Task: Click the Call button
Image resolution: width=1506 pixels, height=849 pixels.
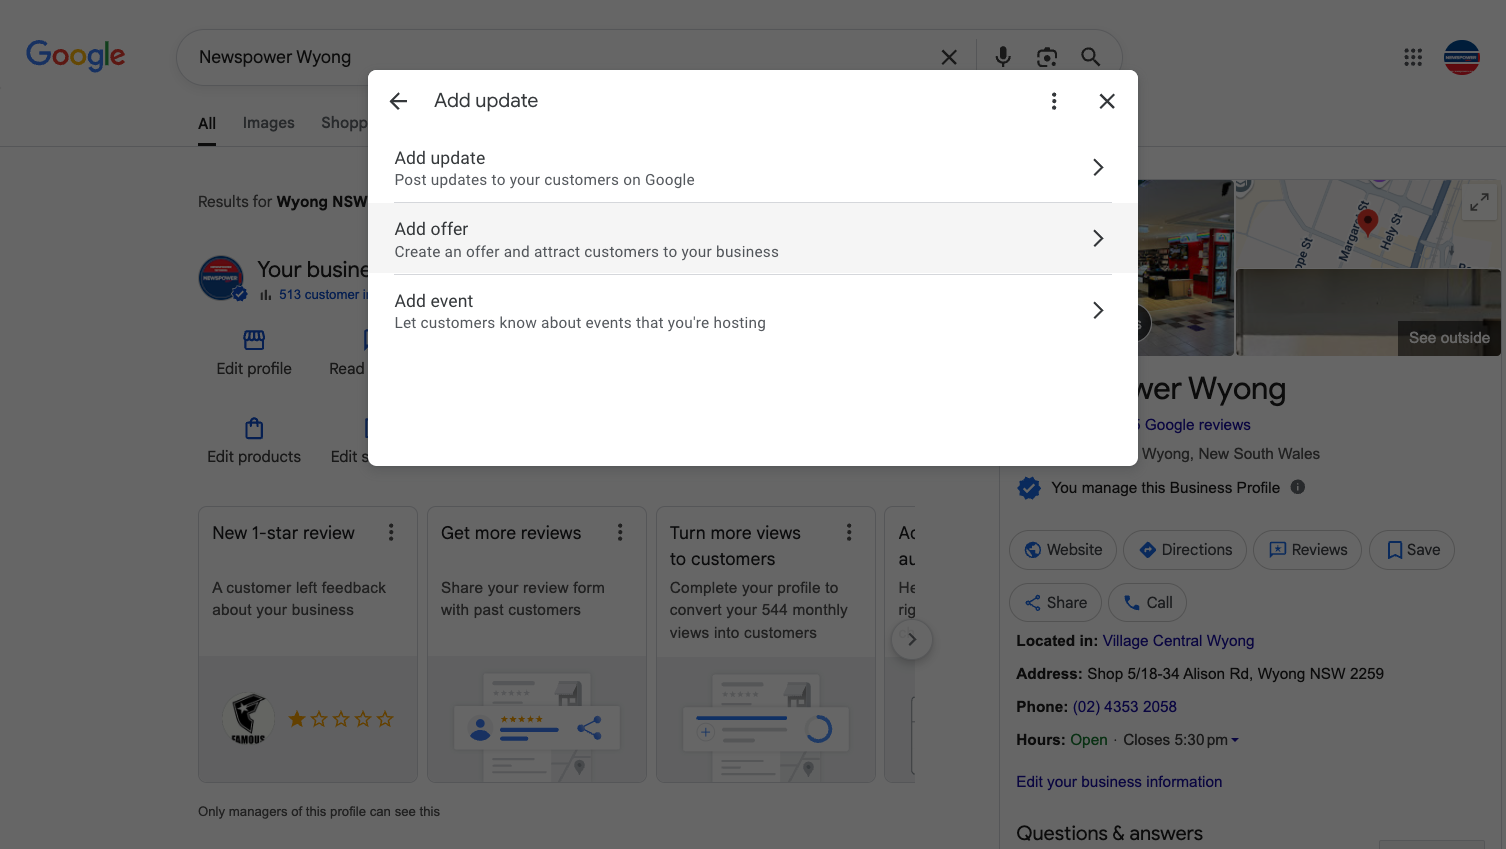Action: pyautogui.click(x=1148, y=603)
